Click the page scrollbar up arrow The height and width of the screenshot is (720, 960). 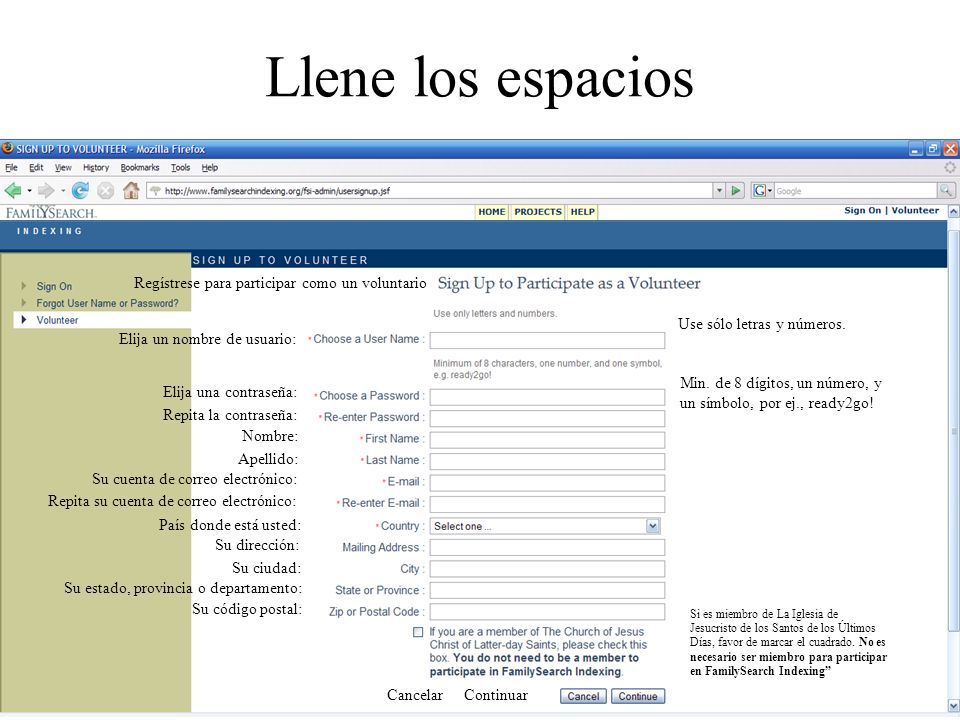tap(953, 212)
